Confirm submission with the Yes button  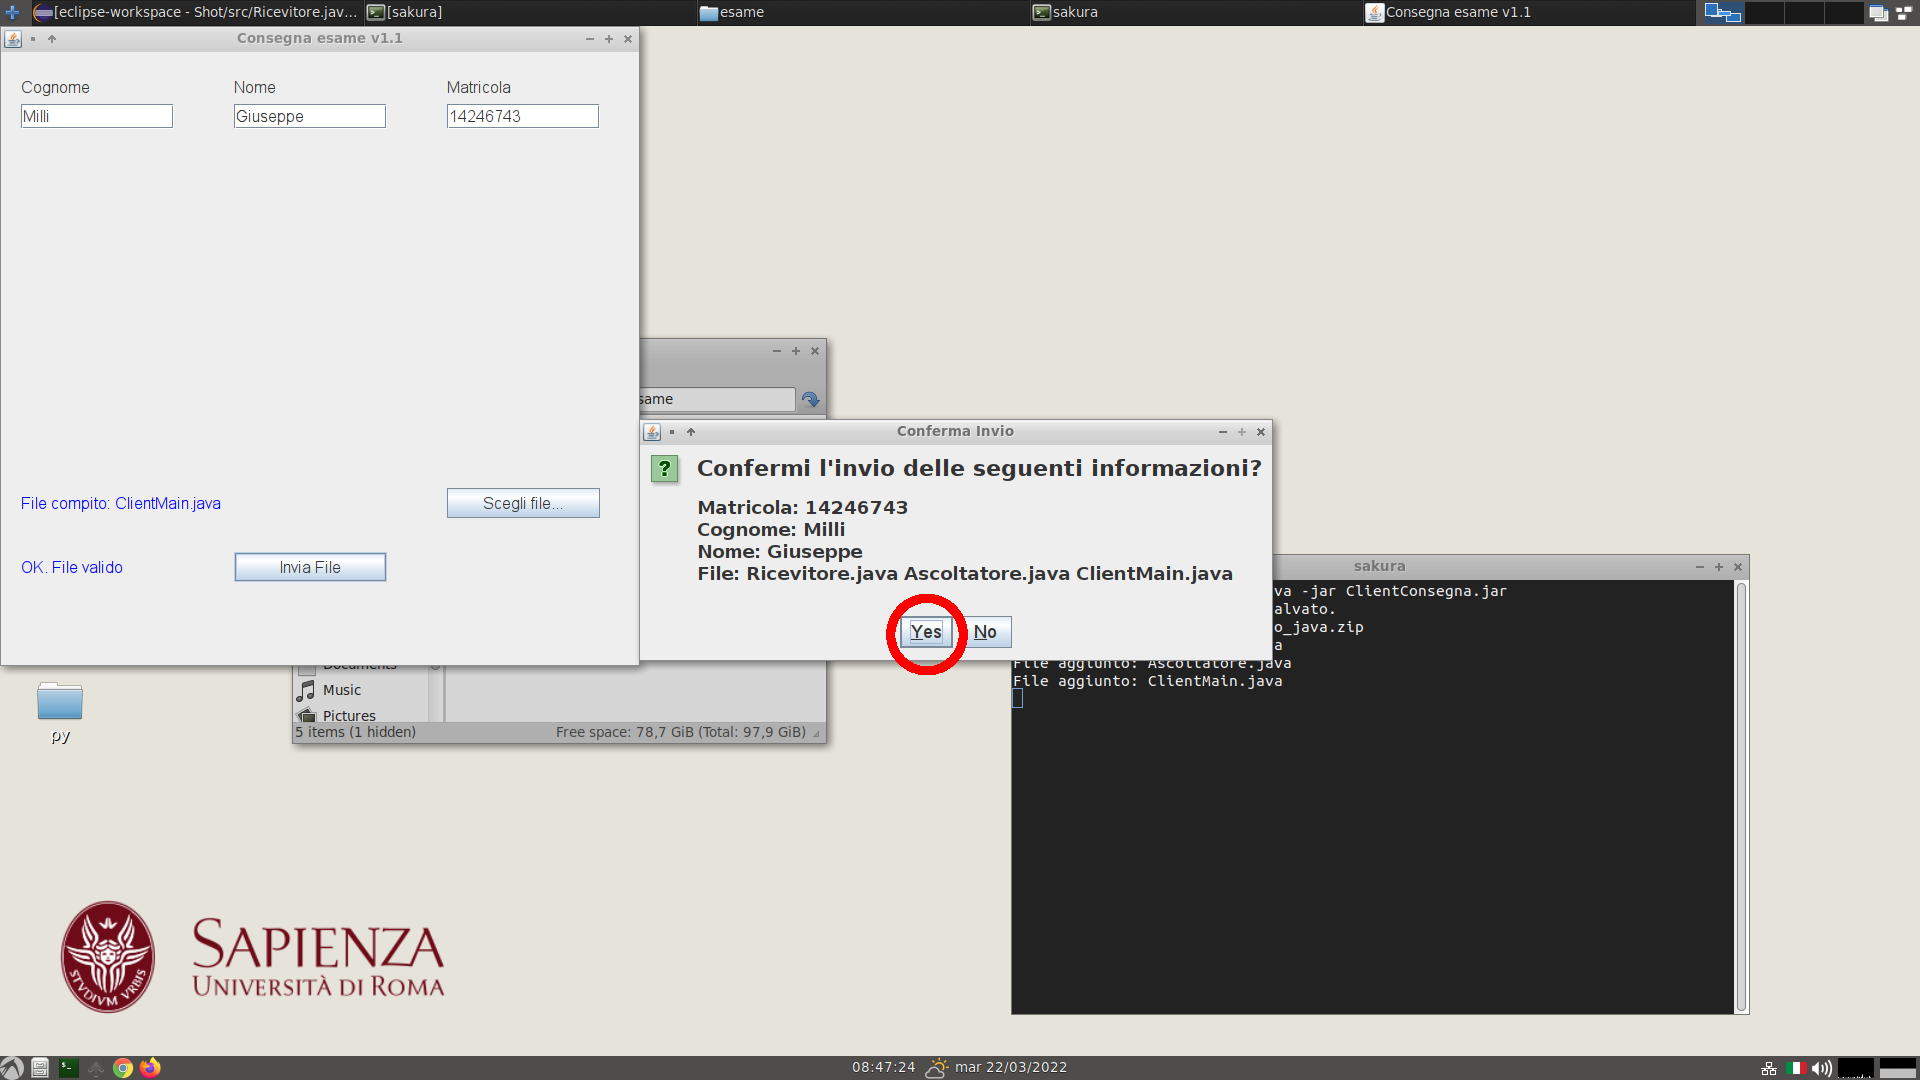[x=925, y=632]
